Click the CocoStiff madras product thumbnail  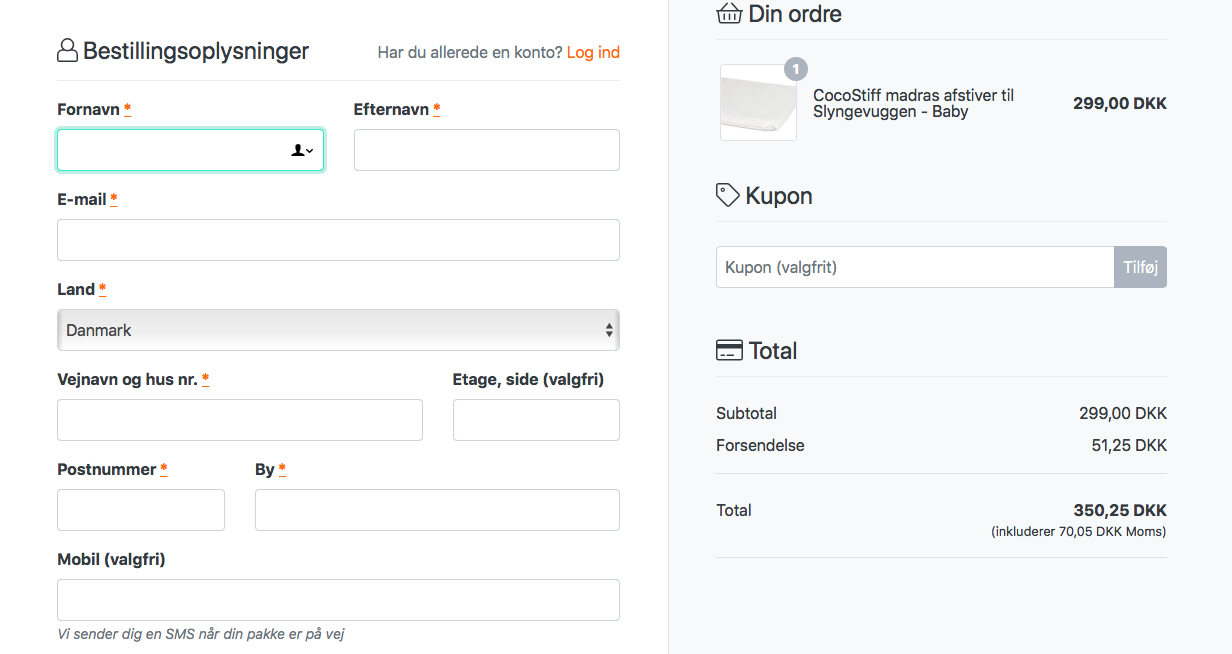click(x=758, y=104)
